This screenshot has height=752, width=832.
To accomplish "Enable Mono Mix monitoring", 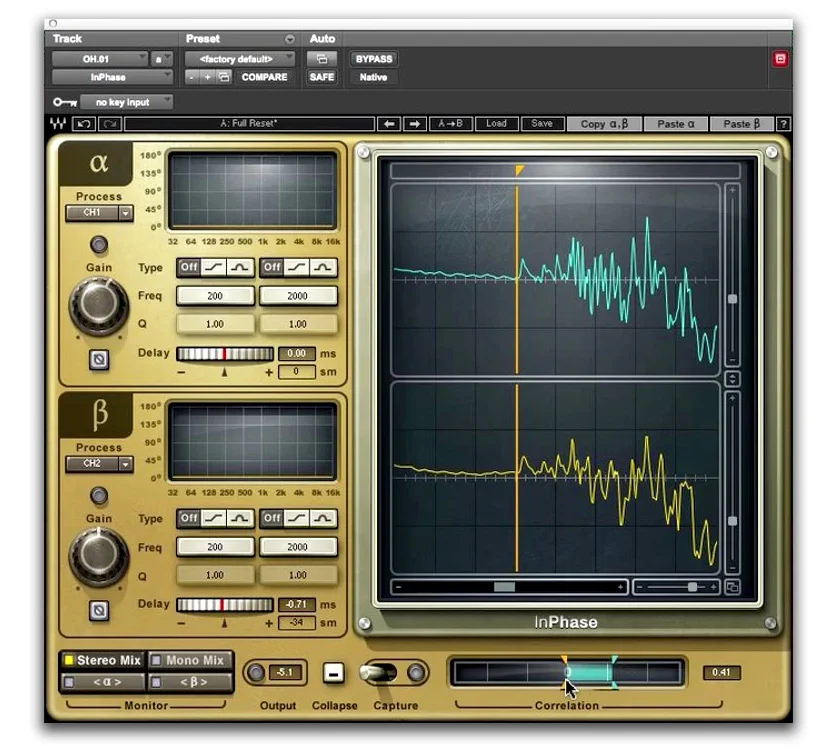I will tap(190, 660).
